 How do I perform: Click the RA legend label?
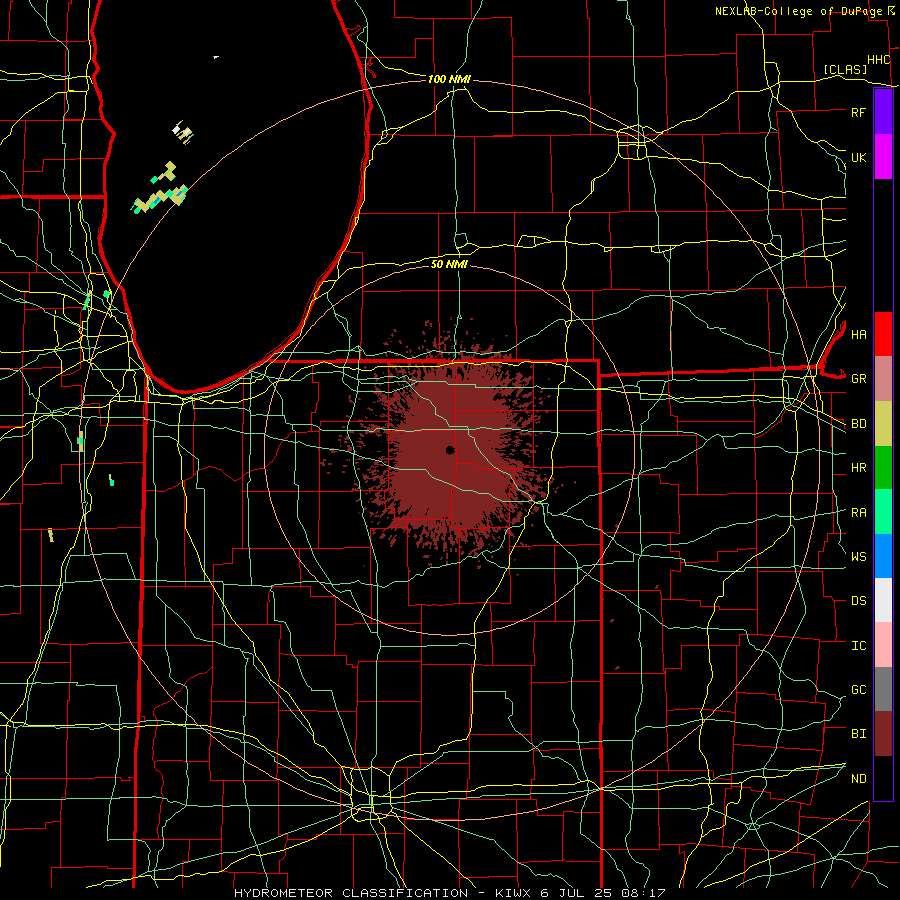pos(858,513)
